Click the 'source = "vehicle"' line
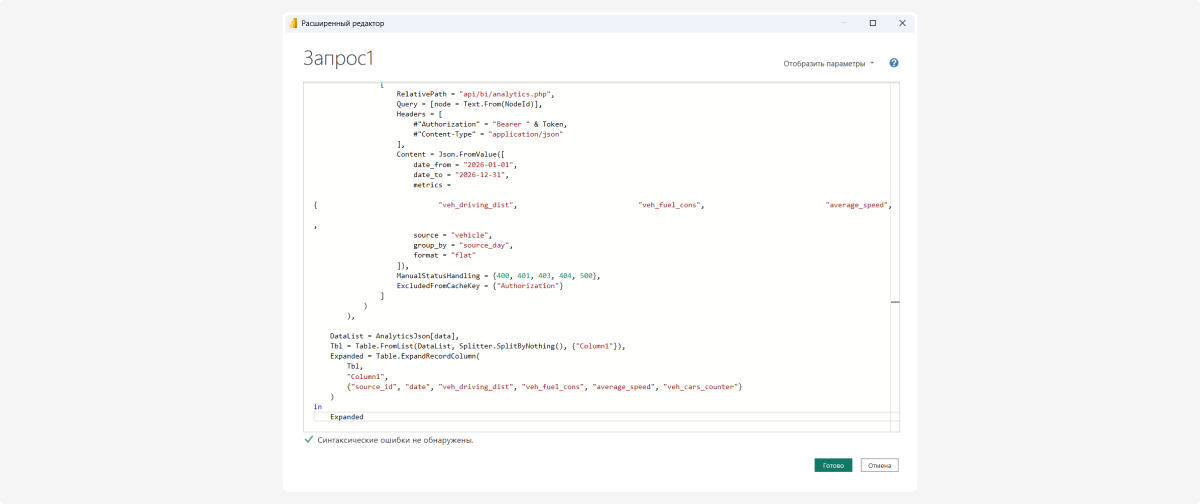The height and width of the screenshot is (504, 1200). tap(453, 235)
